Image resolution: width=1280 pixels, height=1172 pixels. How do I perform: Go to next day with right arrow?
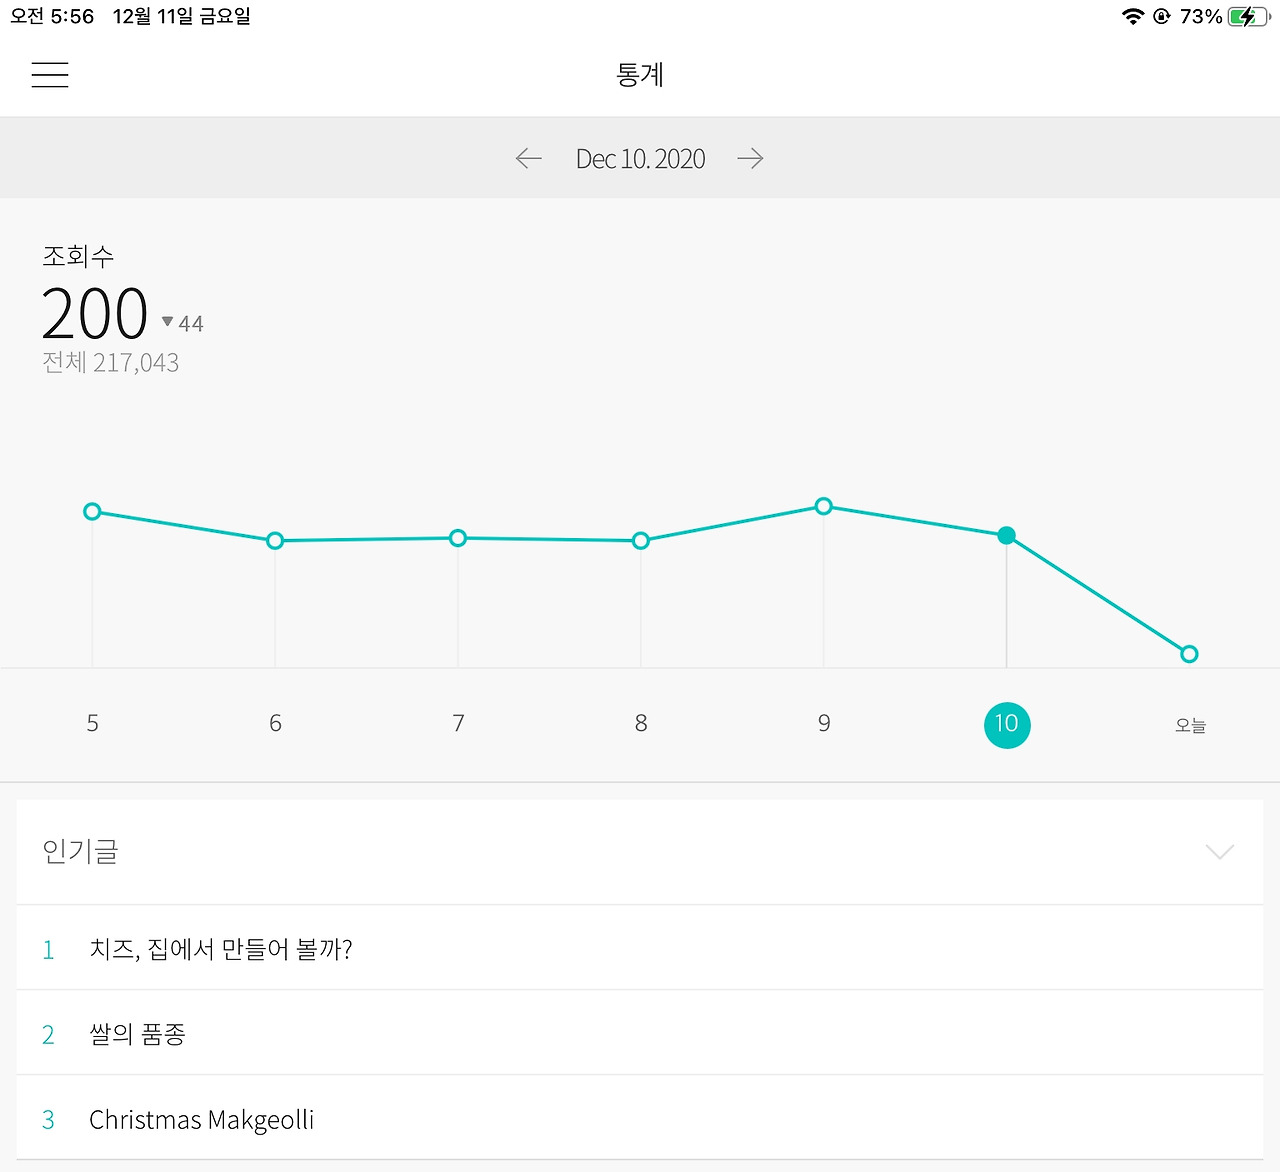(x=750, y=158)
